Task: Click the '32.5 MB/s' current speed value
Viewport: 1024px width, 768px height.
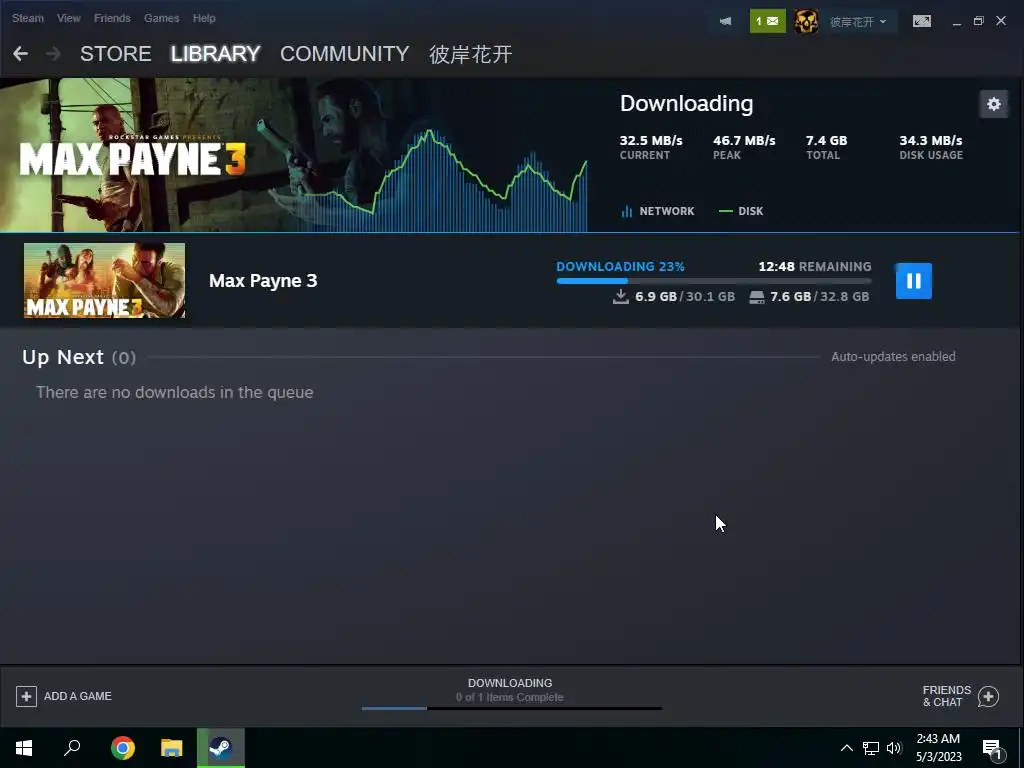Action: click(650, 140)
